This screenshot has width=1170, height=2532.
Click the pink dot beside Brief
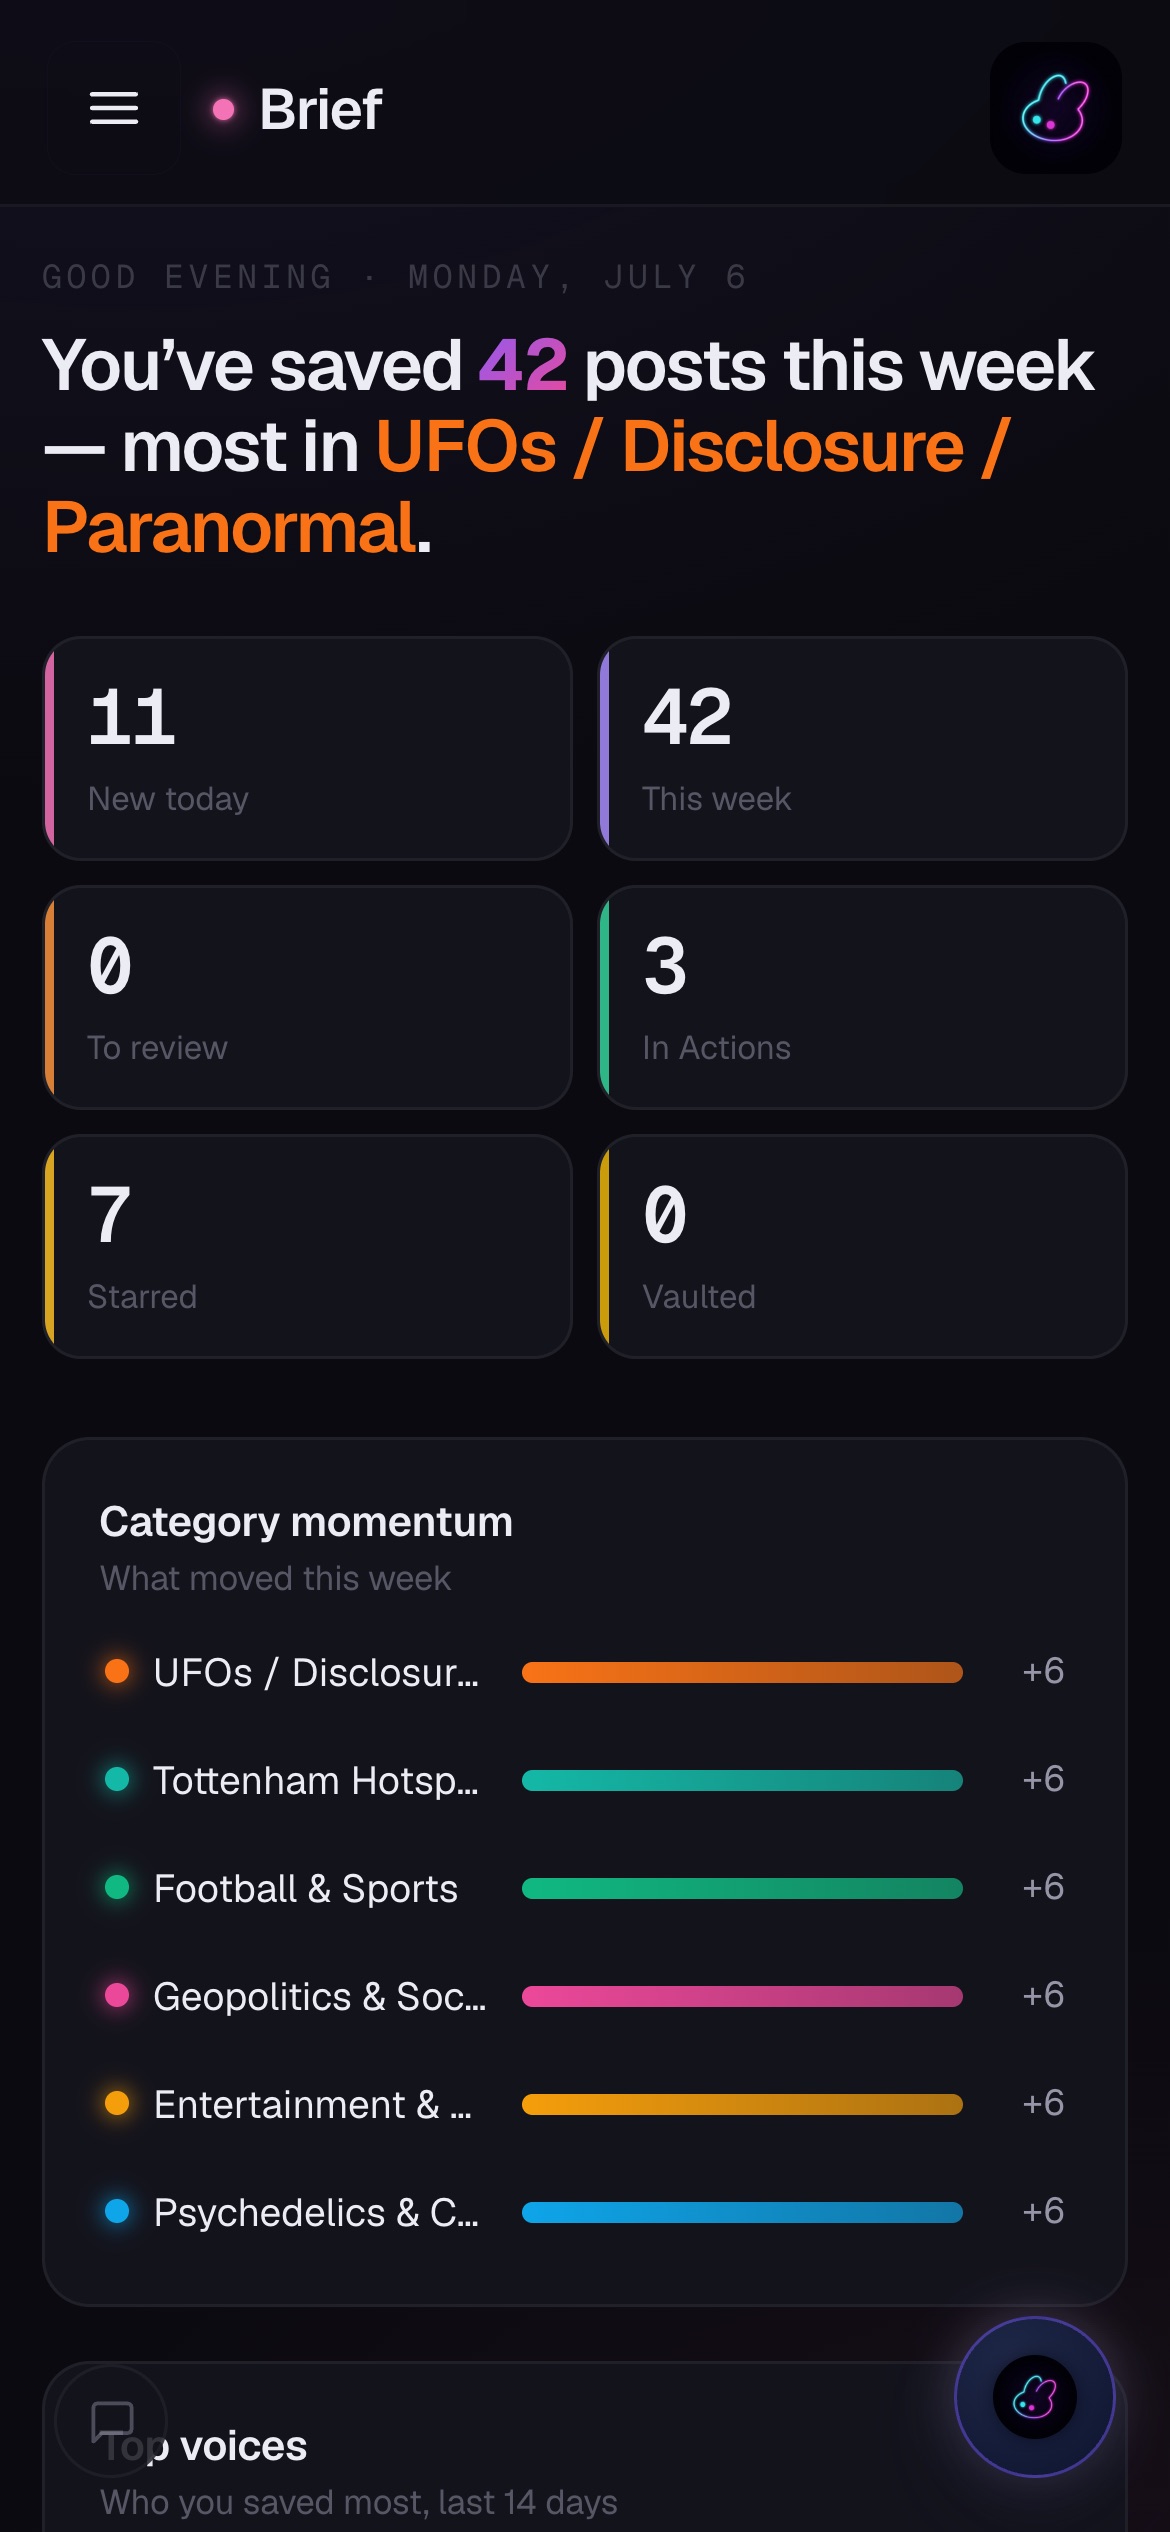(x=224, y=109)
